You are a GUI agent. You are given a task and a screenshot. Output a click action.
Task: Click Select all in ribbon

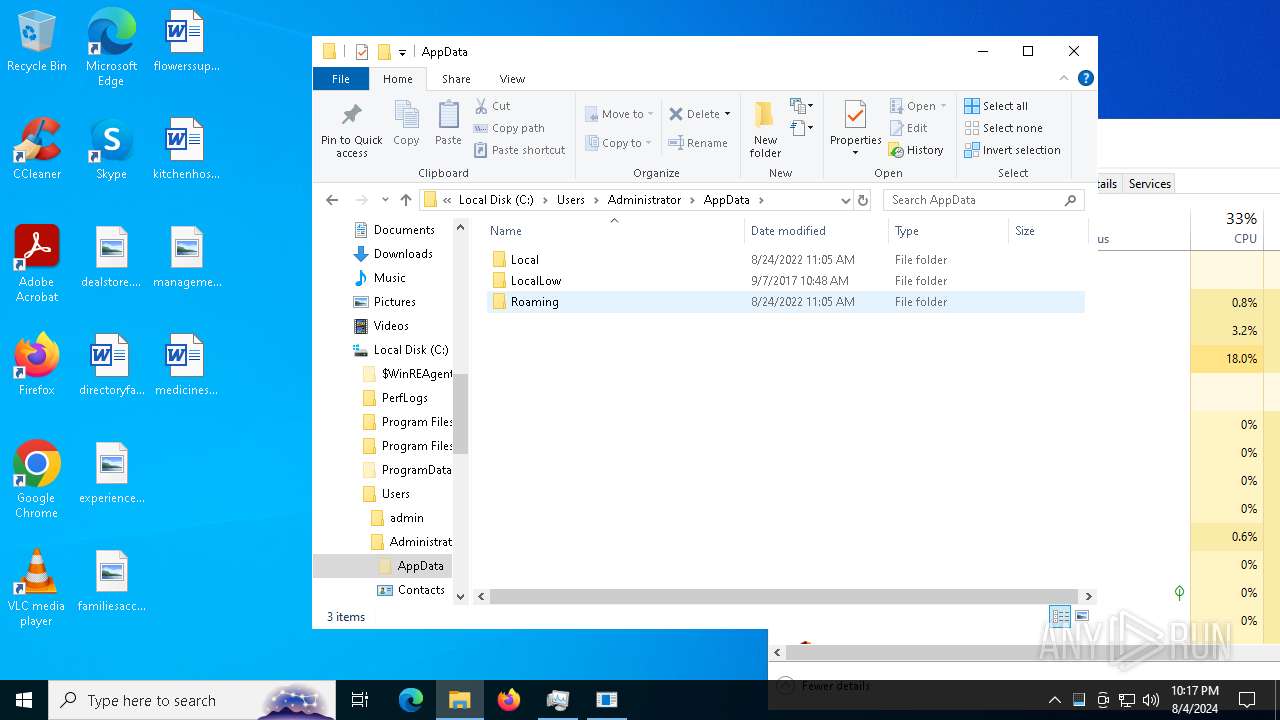click(x=996, y=106)
